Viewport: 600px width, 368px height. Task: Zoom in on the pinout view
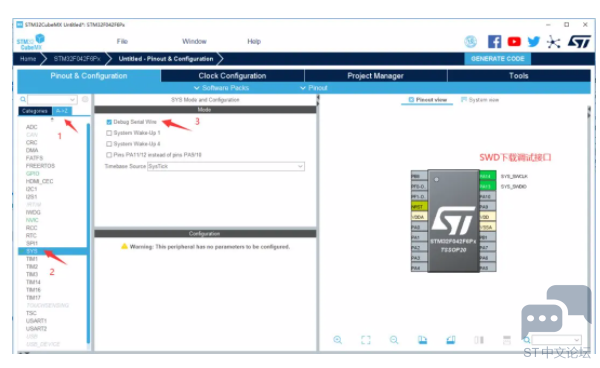click(x=338, y=340)
